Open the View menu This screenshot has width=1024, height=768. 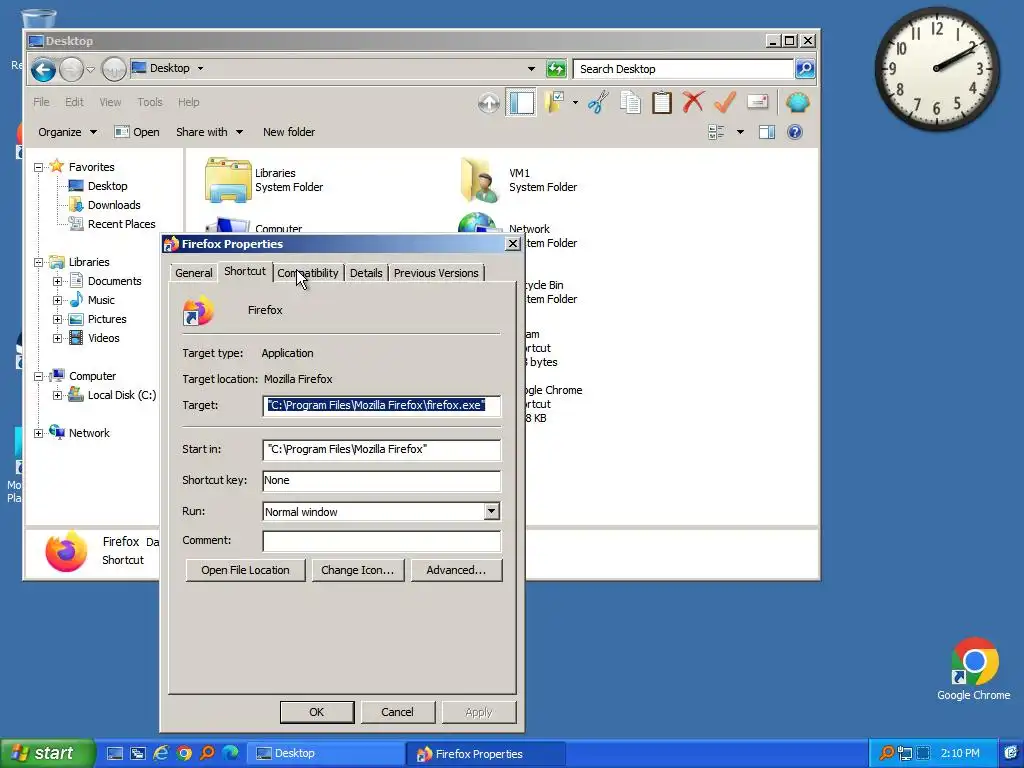point(110,102)
